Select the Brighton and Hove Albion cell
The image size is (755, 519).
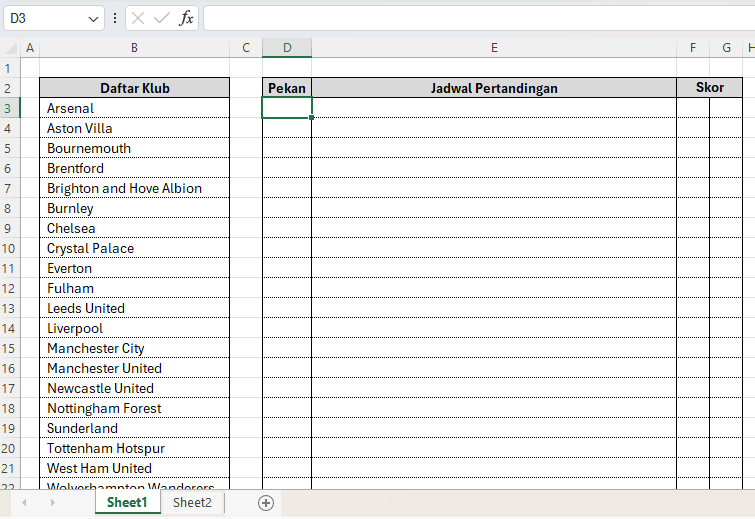[134, 188]
